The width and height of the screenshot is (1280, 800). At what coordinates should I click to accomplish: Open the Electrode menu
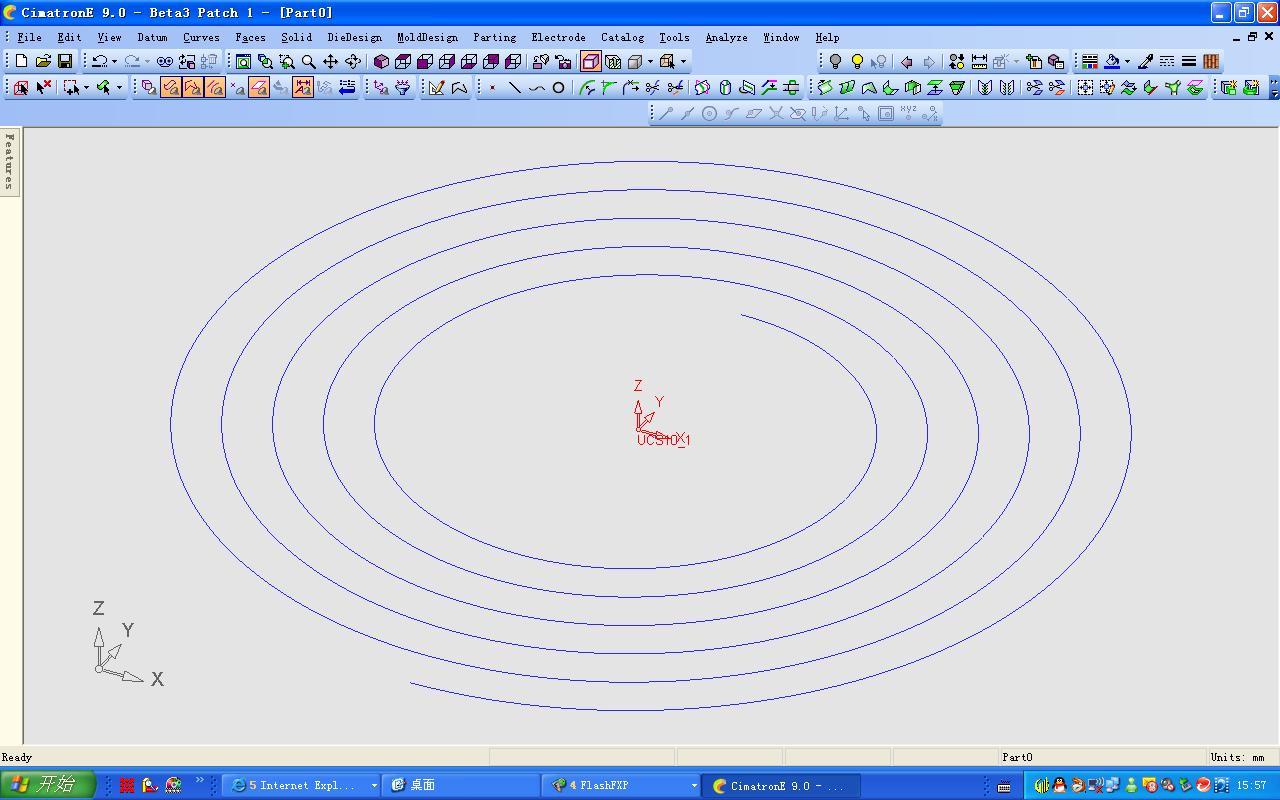pyautogui.click(x=558, y=37)
